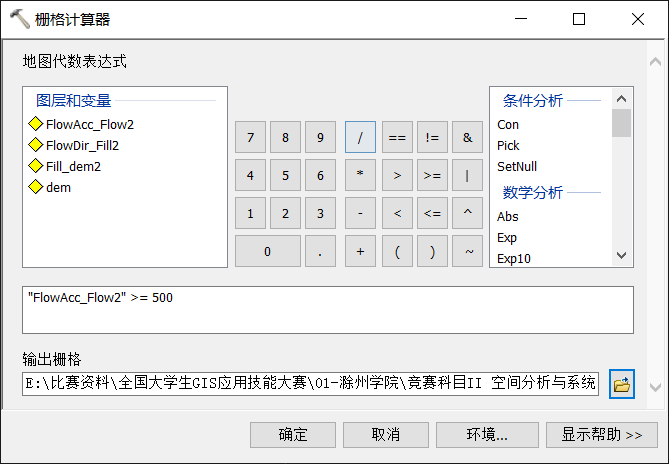669x464 pixels.
Task: Insert the multiplication operator
Action: (361, 175)
